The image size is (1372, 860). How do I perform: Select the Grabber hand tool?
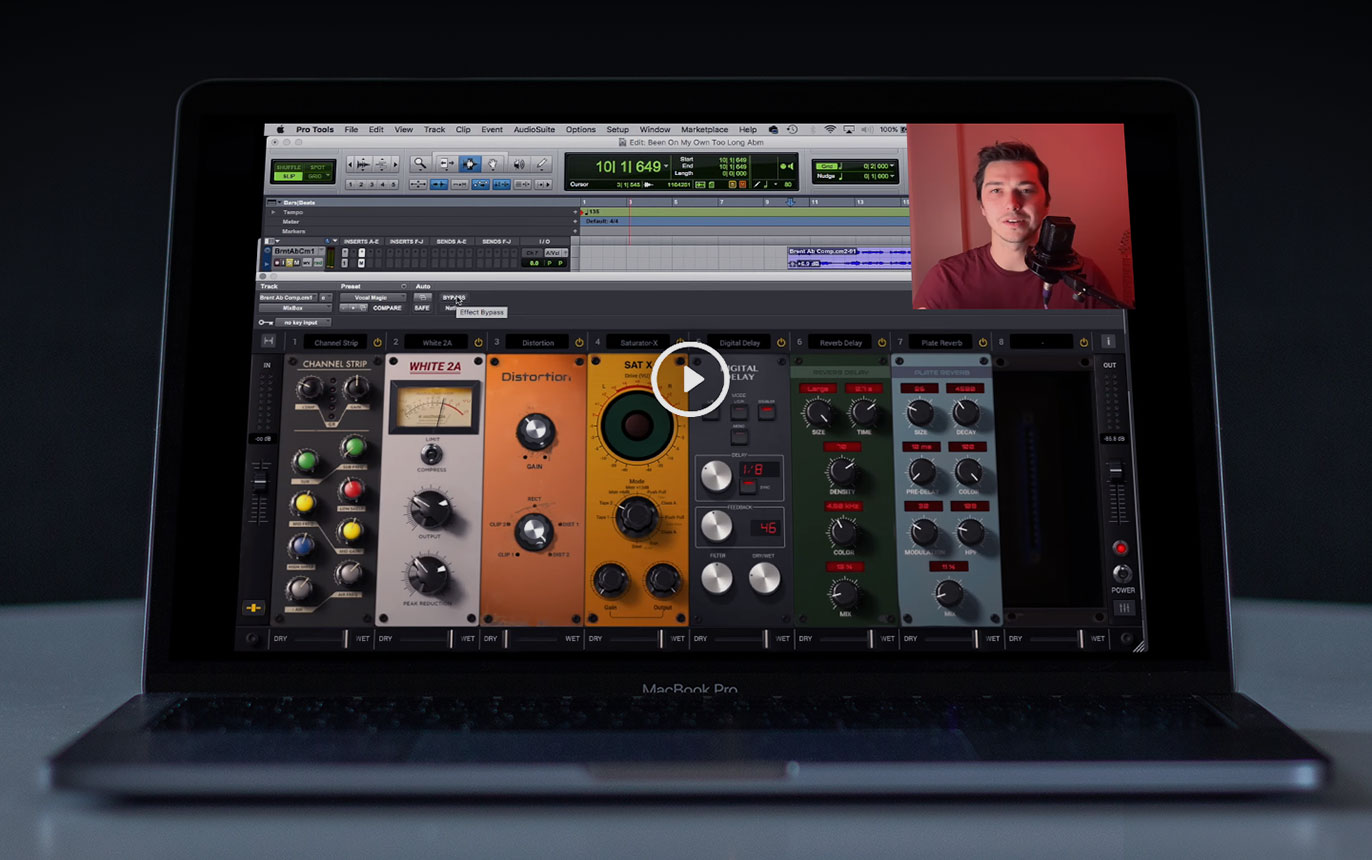pyautogui.click(x=494, y=164)
